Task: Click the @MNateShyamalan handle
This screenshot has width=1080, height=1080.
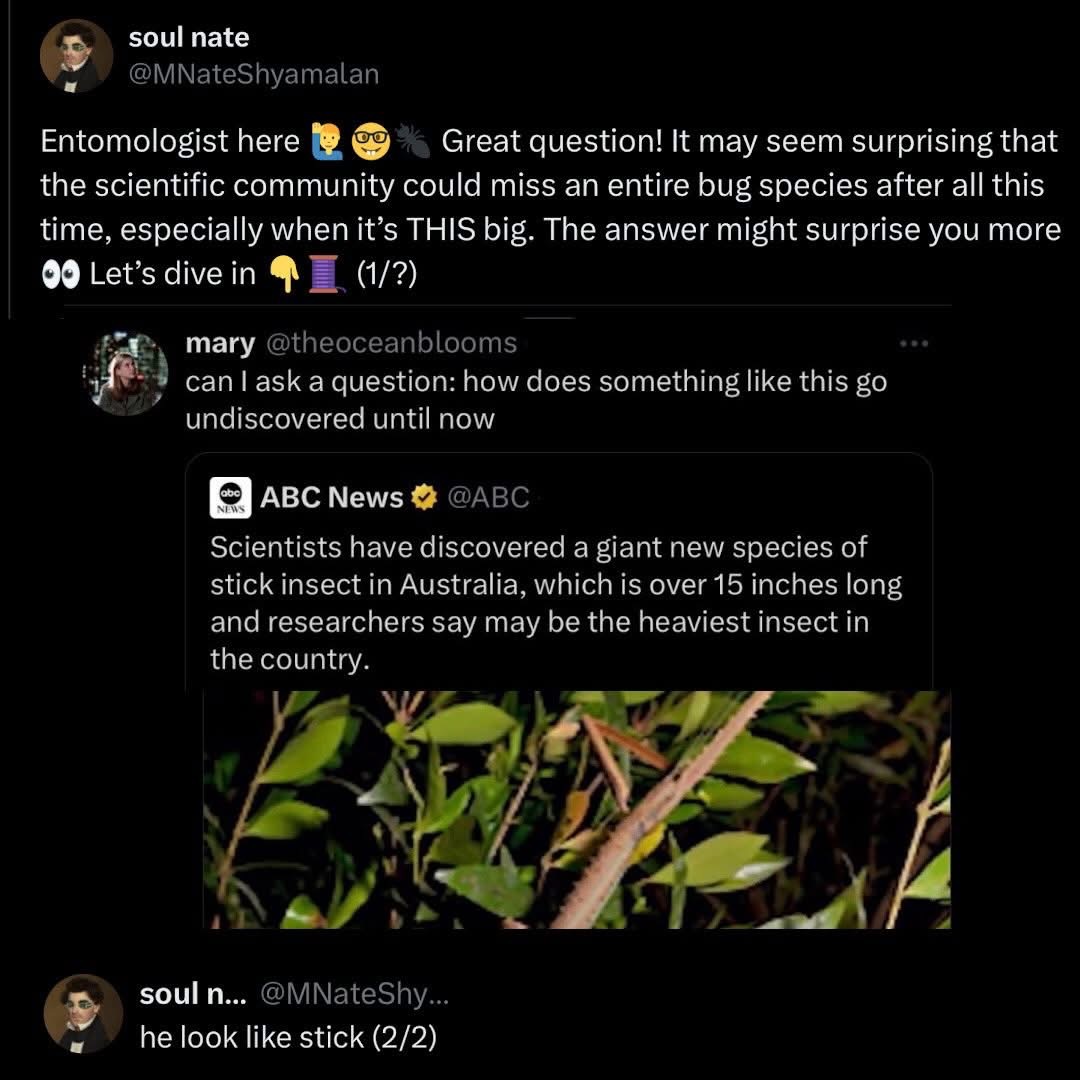Action: pyautogui.click(x=254, y=72)
